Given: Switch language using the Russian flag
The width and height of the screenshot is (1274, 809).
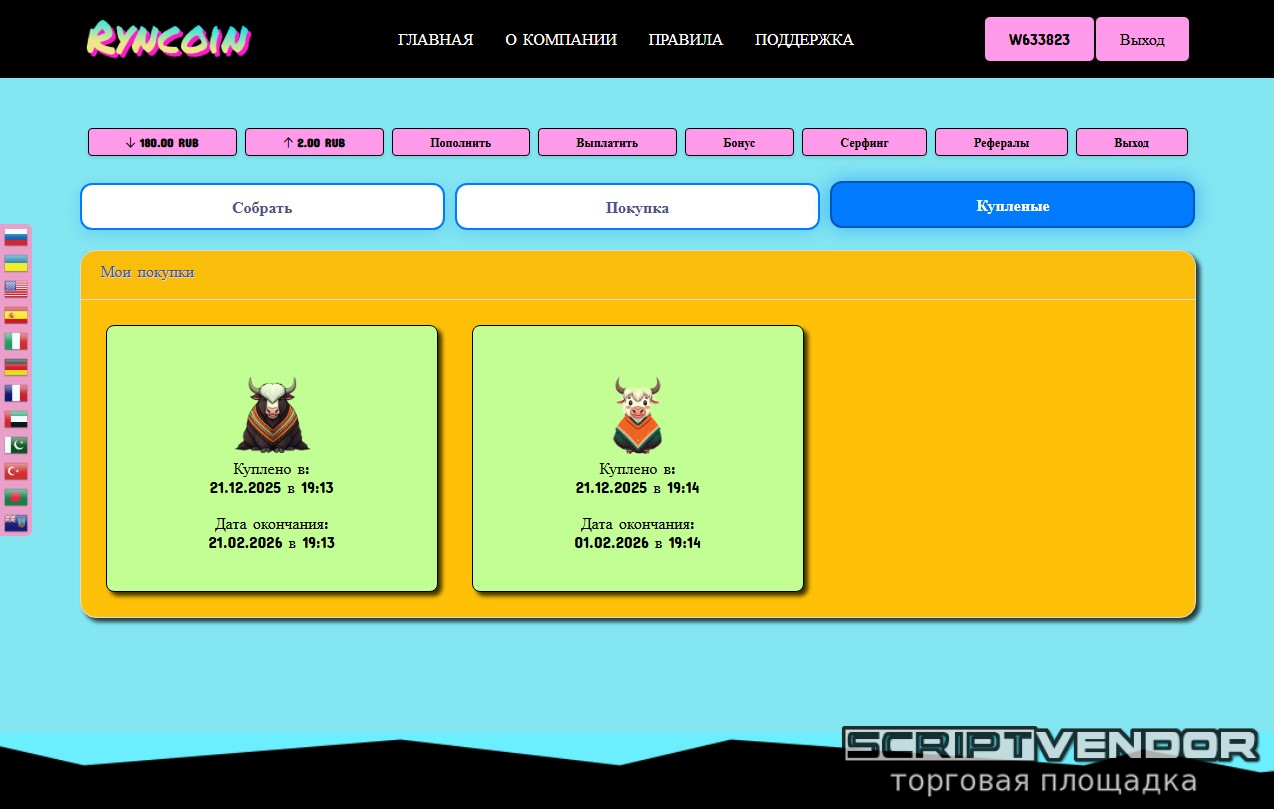Looking at the screenshot, I should pos(16,238).
